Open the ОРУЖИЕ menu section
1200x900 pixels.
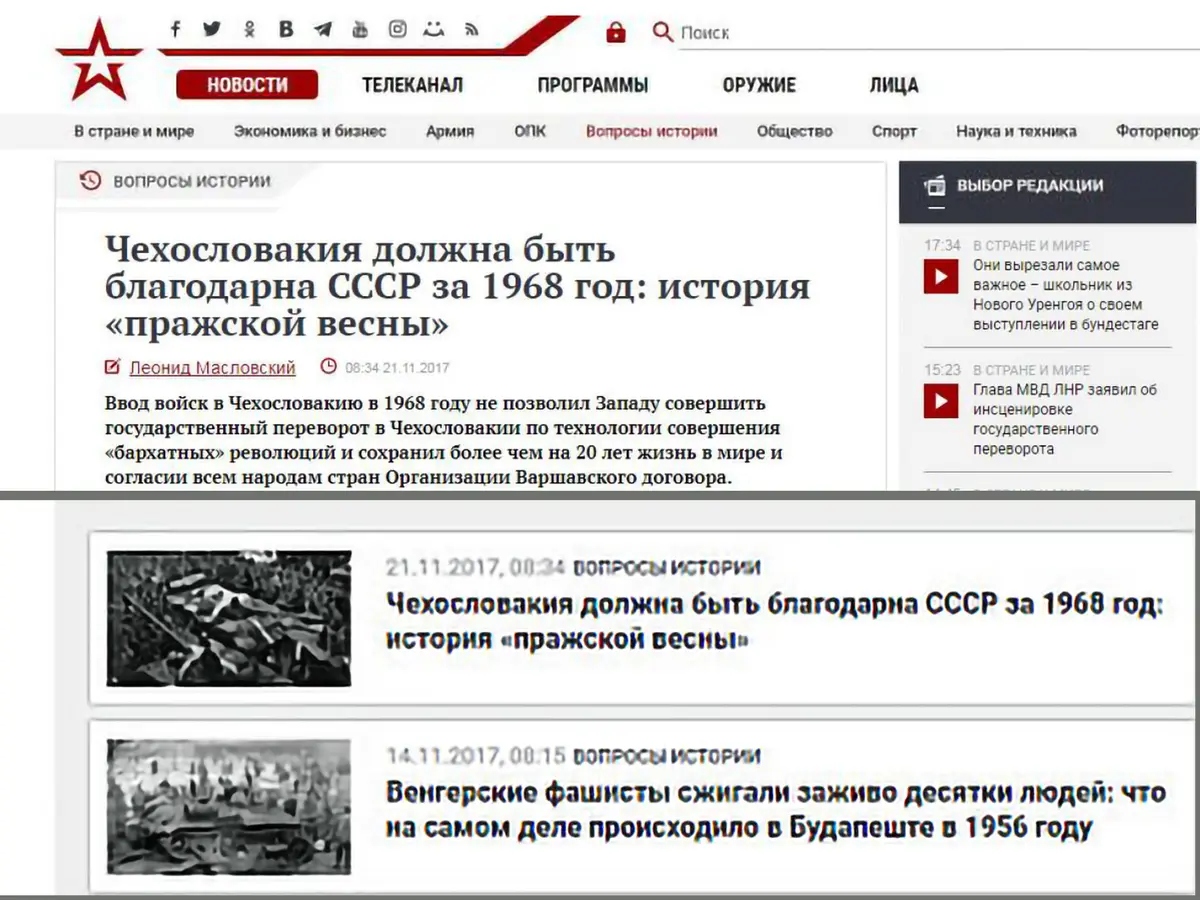pos(759,85)
